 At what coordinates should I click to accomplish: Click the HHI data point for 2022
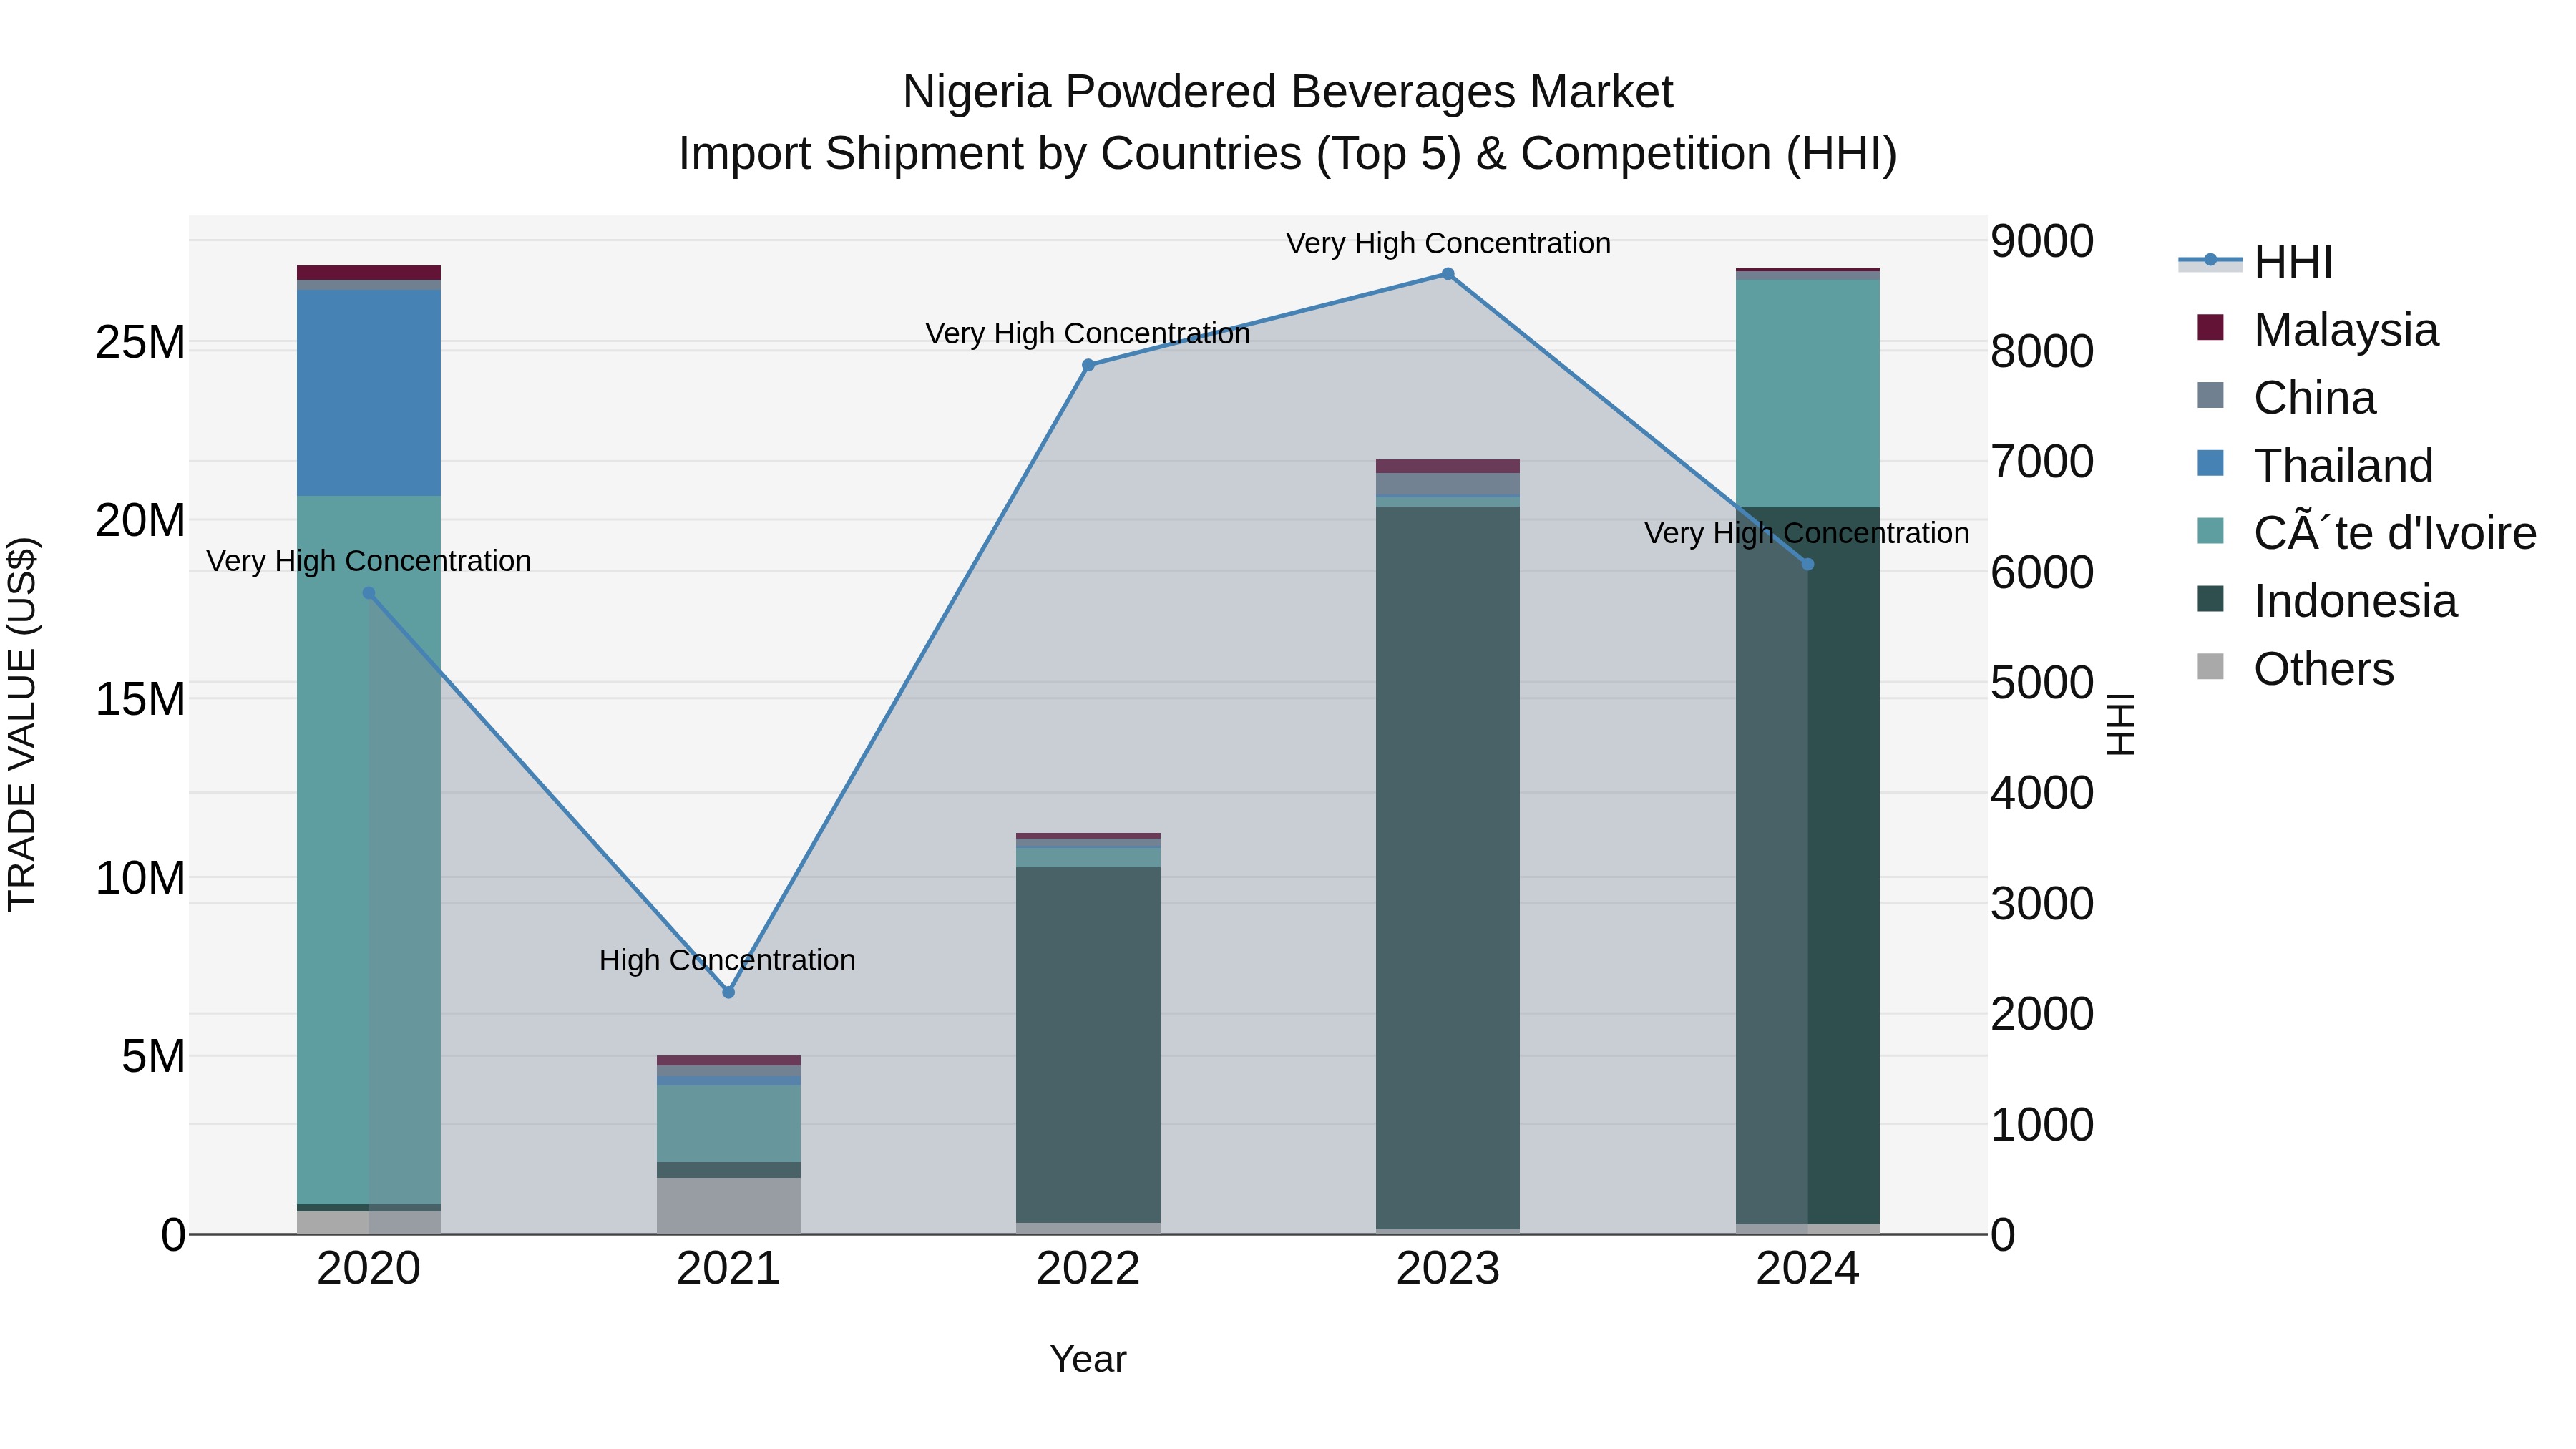[1088, 365]
